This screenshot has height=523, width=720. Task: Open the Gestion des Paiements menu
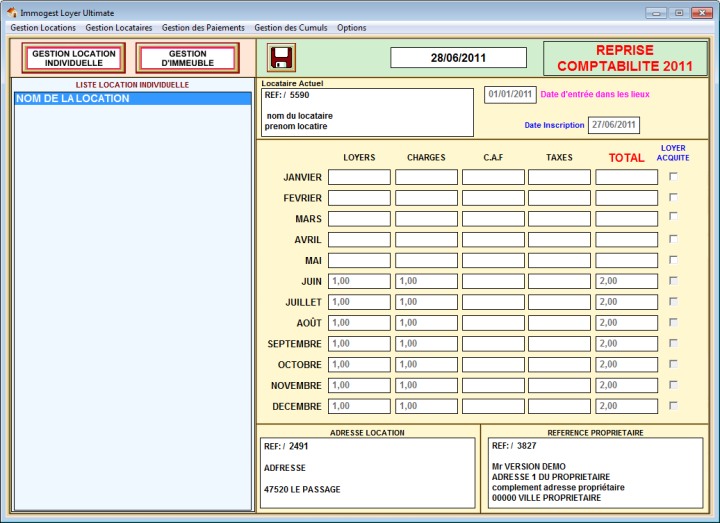coord(203,28)
